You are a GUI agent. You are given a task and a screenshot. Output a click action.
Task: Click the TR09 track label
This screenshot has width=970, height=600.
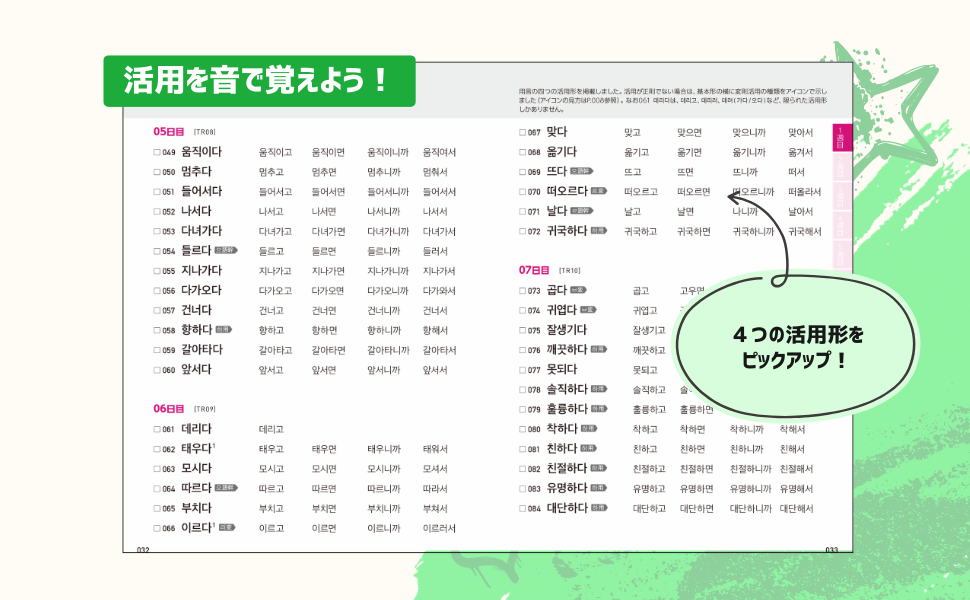pos(205,409)
